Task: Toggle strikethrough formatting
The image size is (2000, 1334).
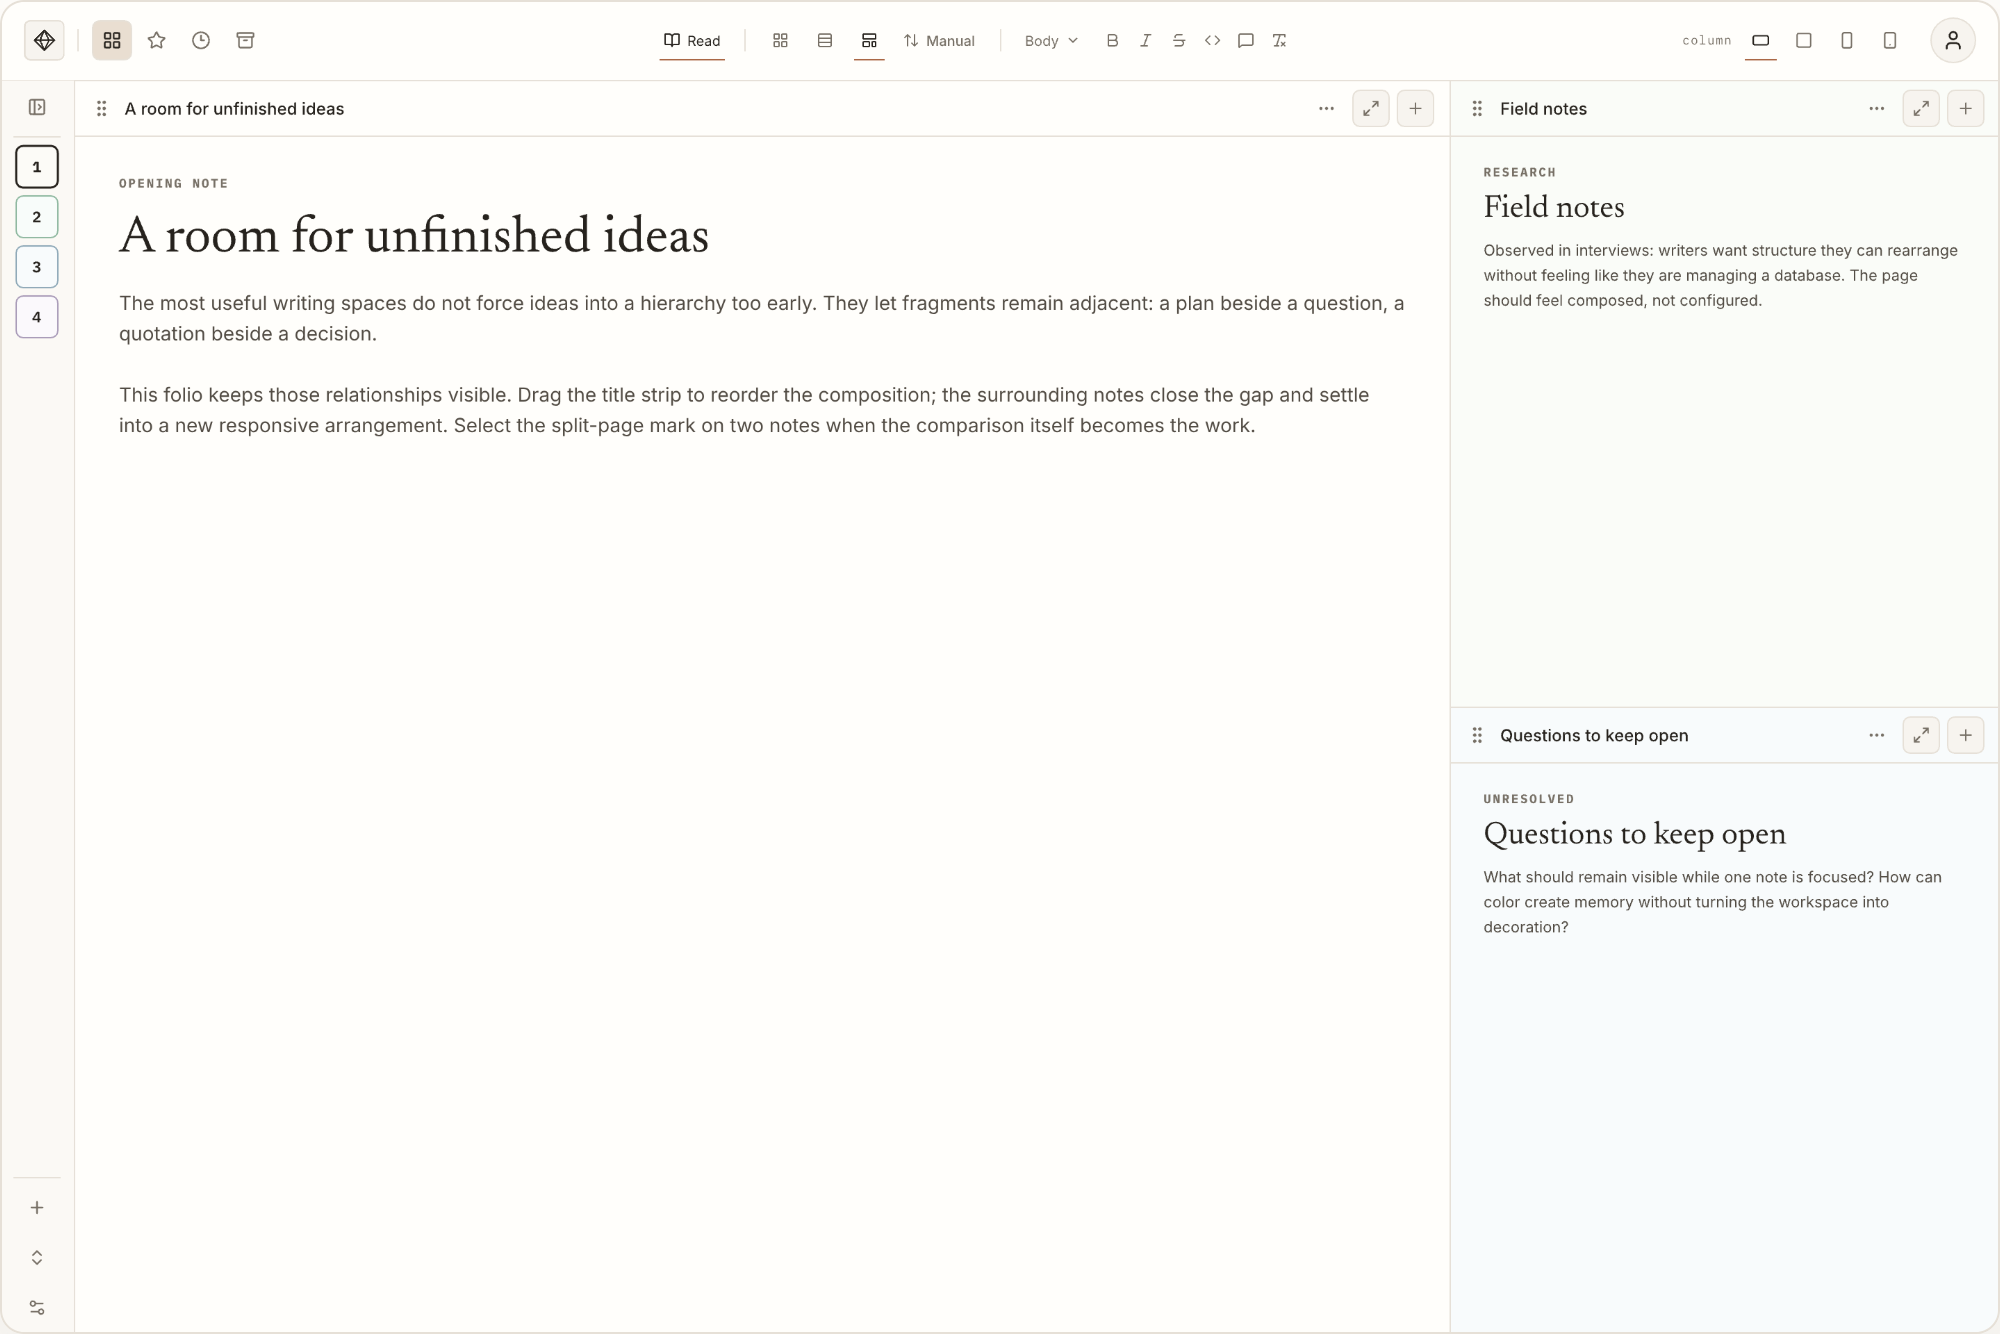Action: pyautogui.click(x=1179, y=41)
